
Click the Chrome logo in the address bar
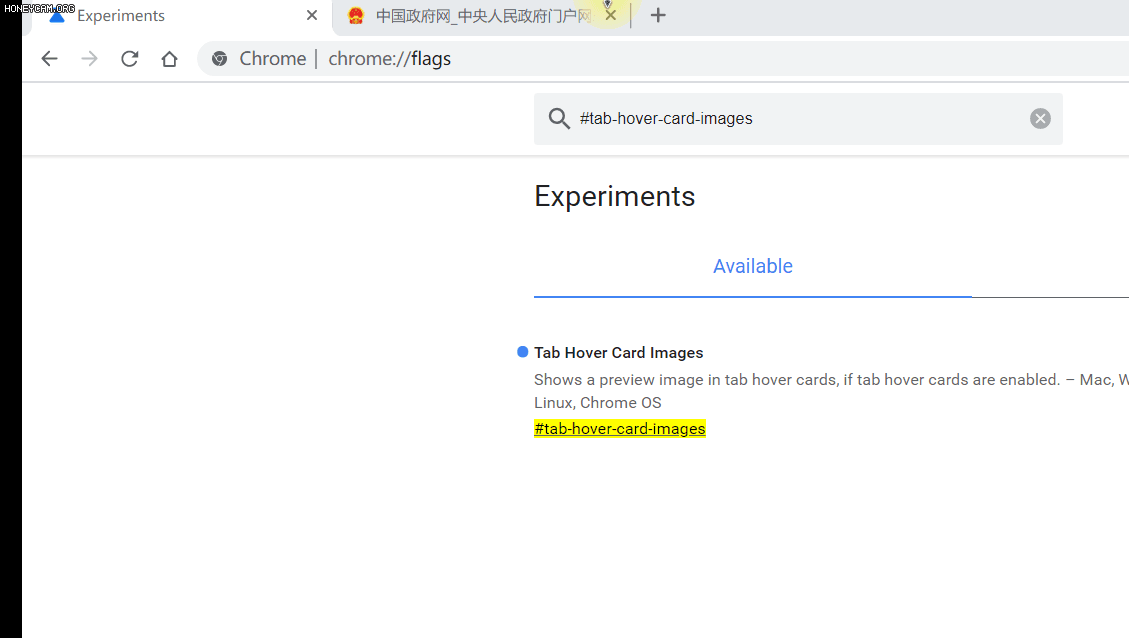[219, 58]
